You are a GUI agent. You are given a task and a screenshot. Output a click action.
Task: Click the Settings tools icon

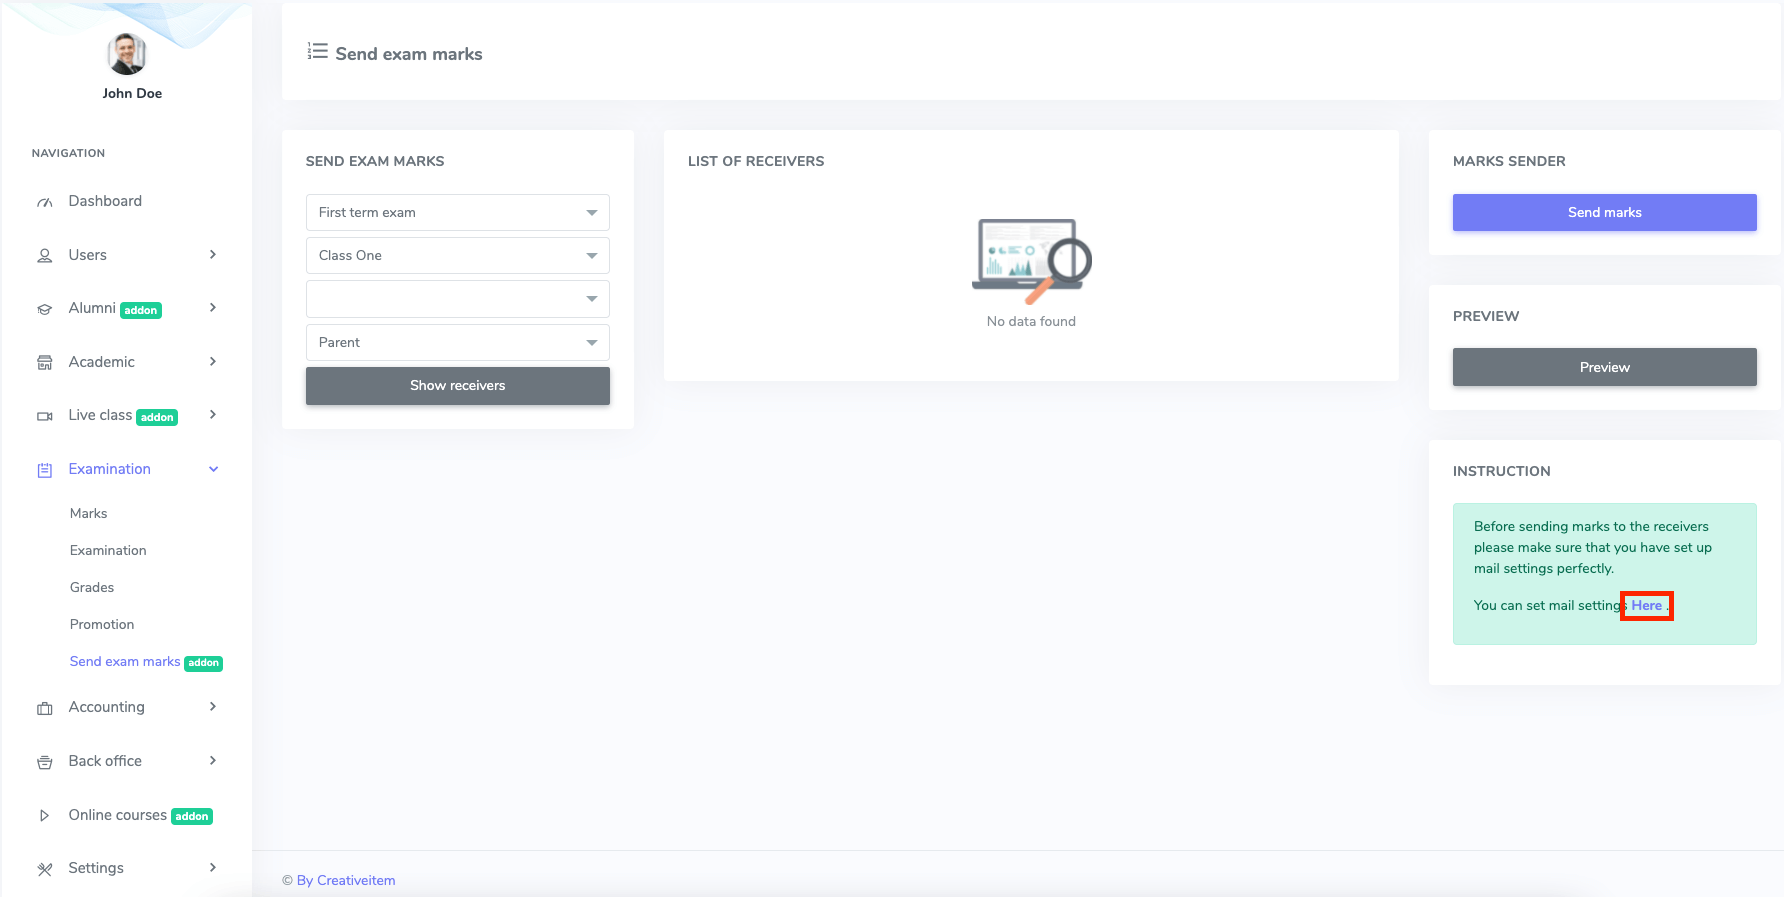click(45, 869)
